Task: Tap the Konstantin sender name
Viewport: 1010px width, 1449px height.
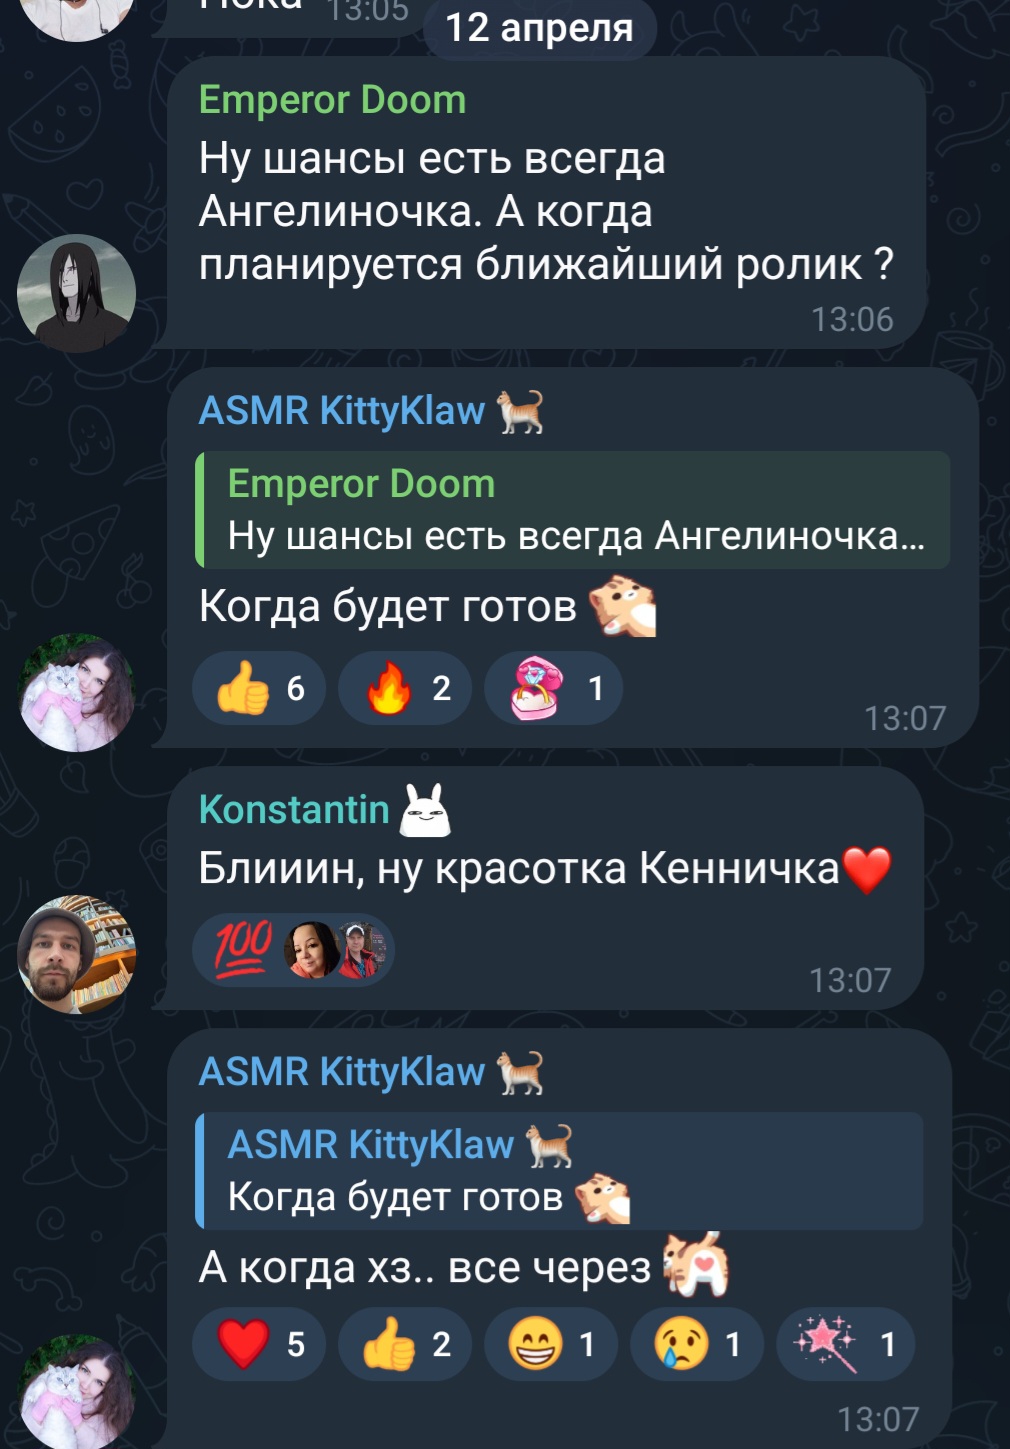Action: (294, 809)
